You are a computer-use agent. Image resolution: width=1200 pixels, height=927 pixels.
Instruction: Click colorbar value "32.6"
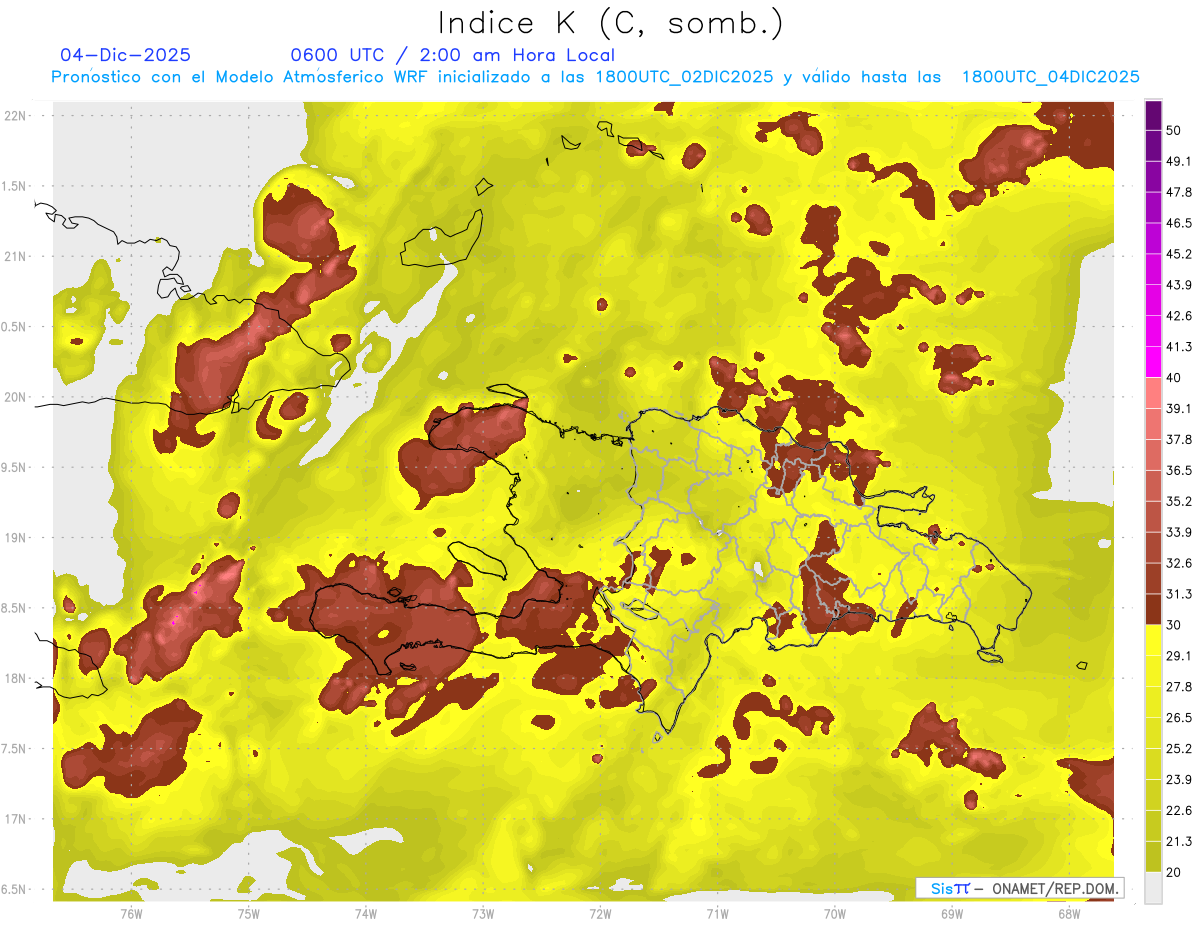tap(1179, 563)
